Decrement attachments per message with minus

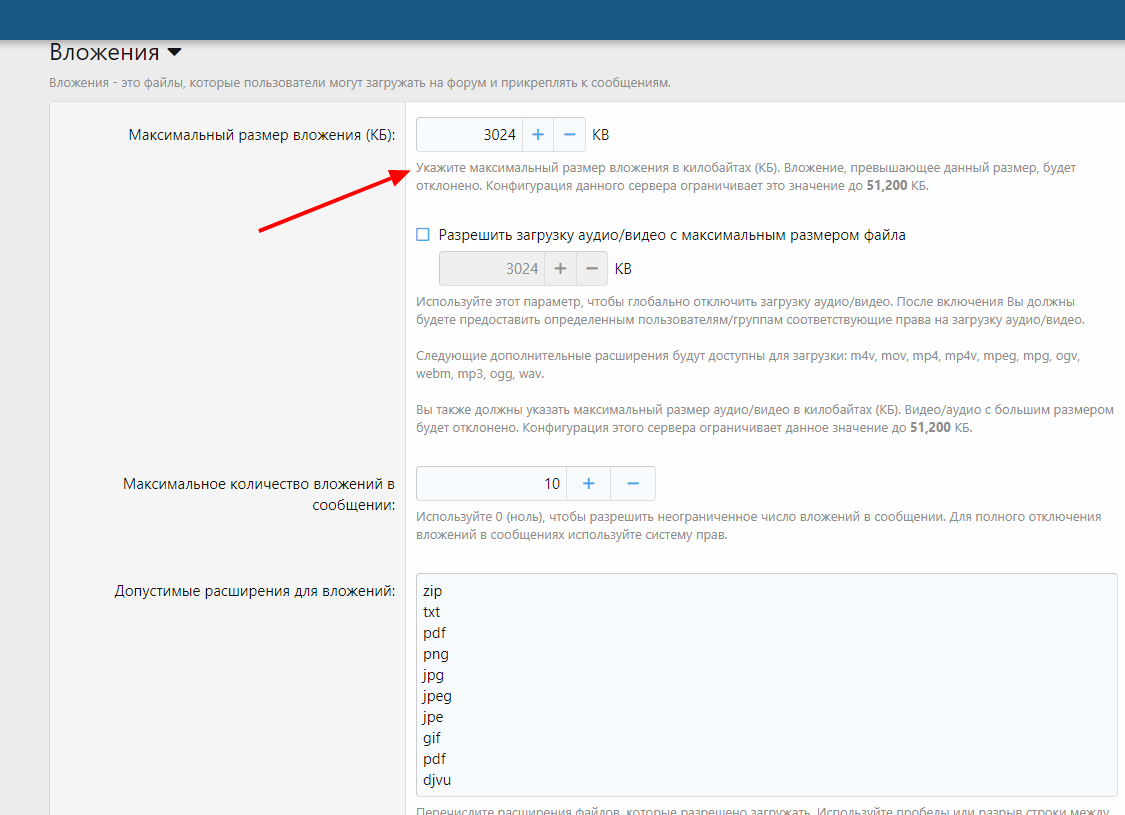click(633, 484)
